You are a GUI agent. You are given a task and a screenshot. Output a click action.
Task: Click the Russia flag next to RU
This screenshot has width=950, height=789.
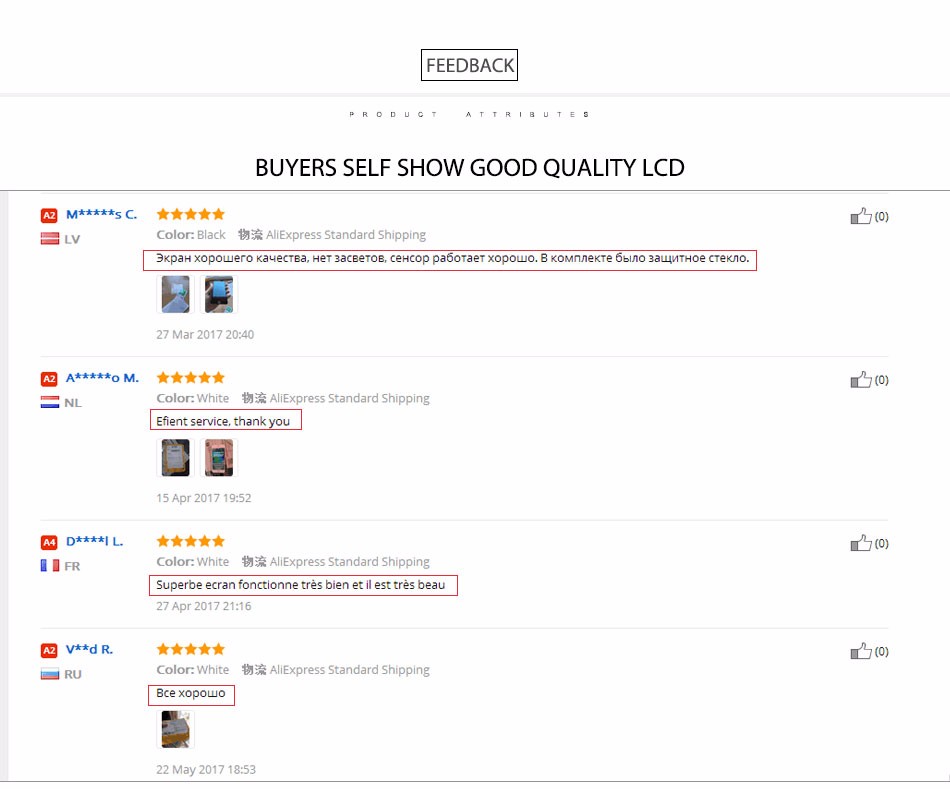(50, 674)
